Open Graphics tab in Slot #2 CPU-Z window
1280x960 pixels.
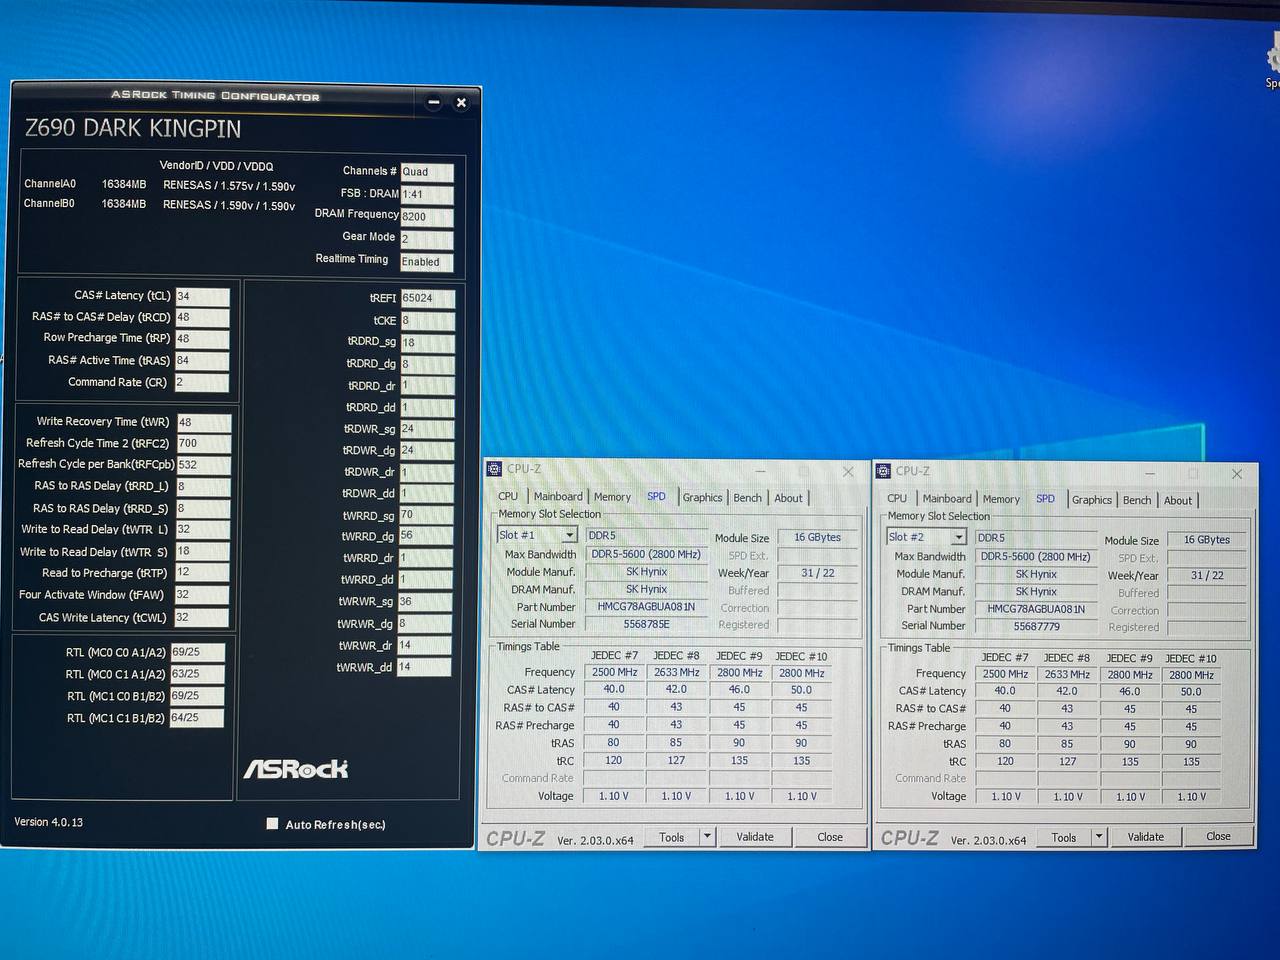[x=1092, y=500]
